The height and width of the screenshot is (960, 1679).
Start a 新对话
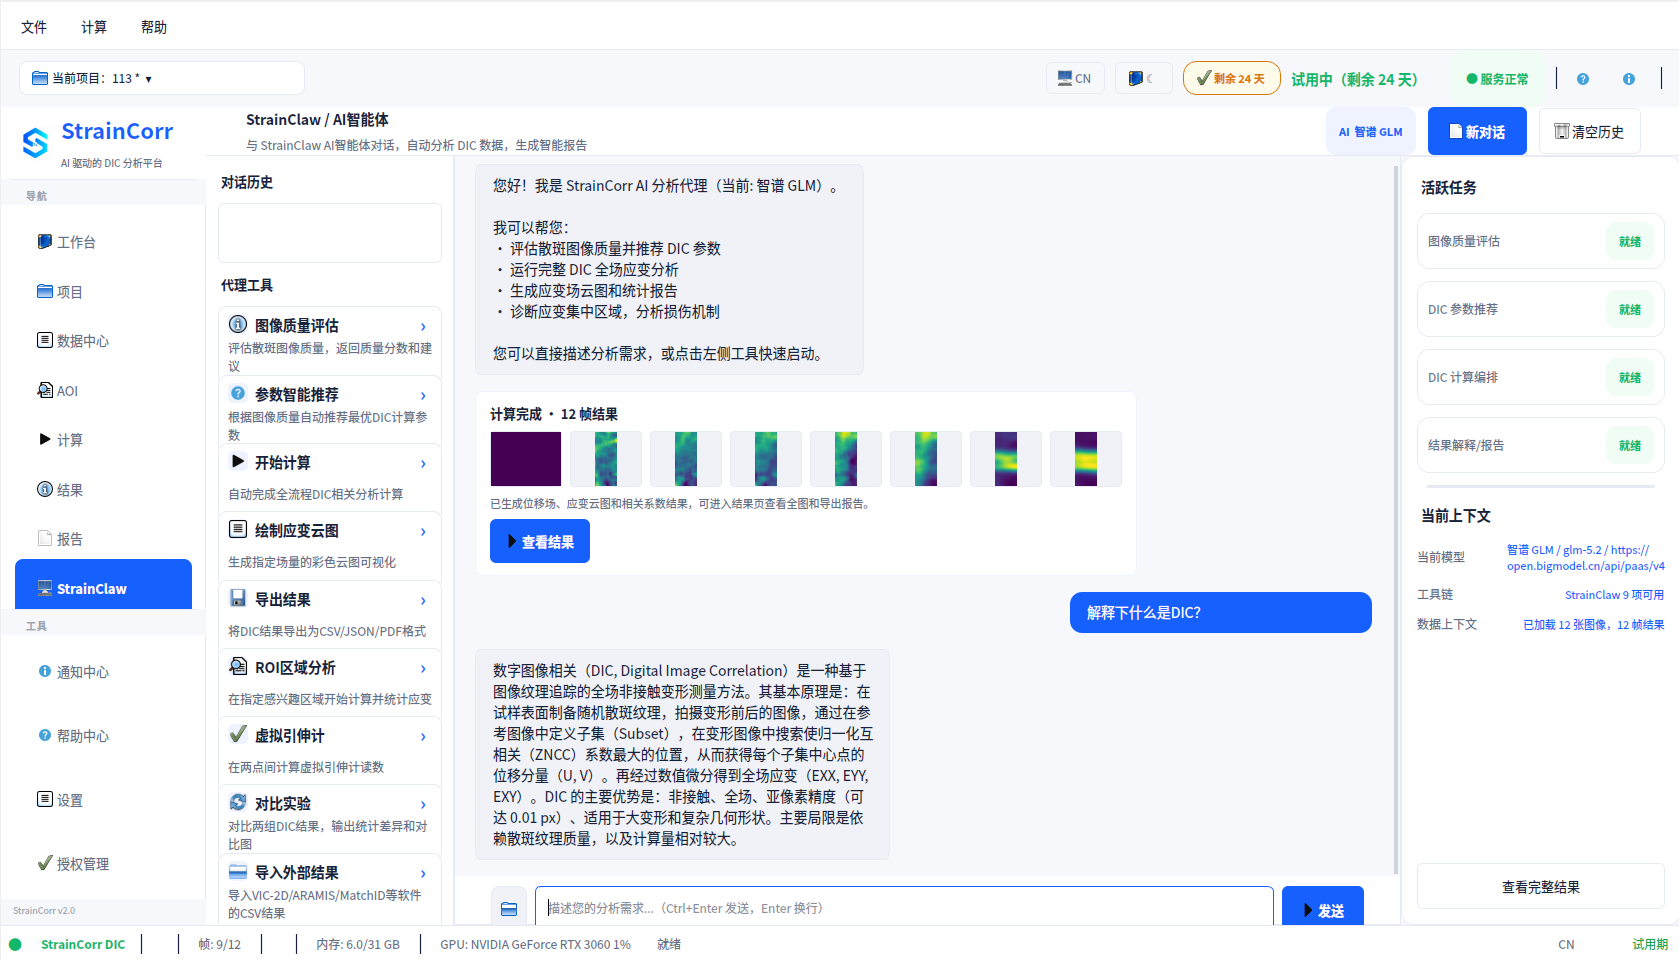(x=1477, y=132)
